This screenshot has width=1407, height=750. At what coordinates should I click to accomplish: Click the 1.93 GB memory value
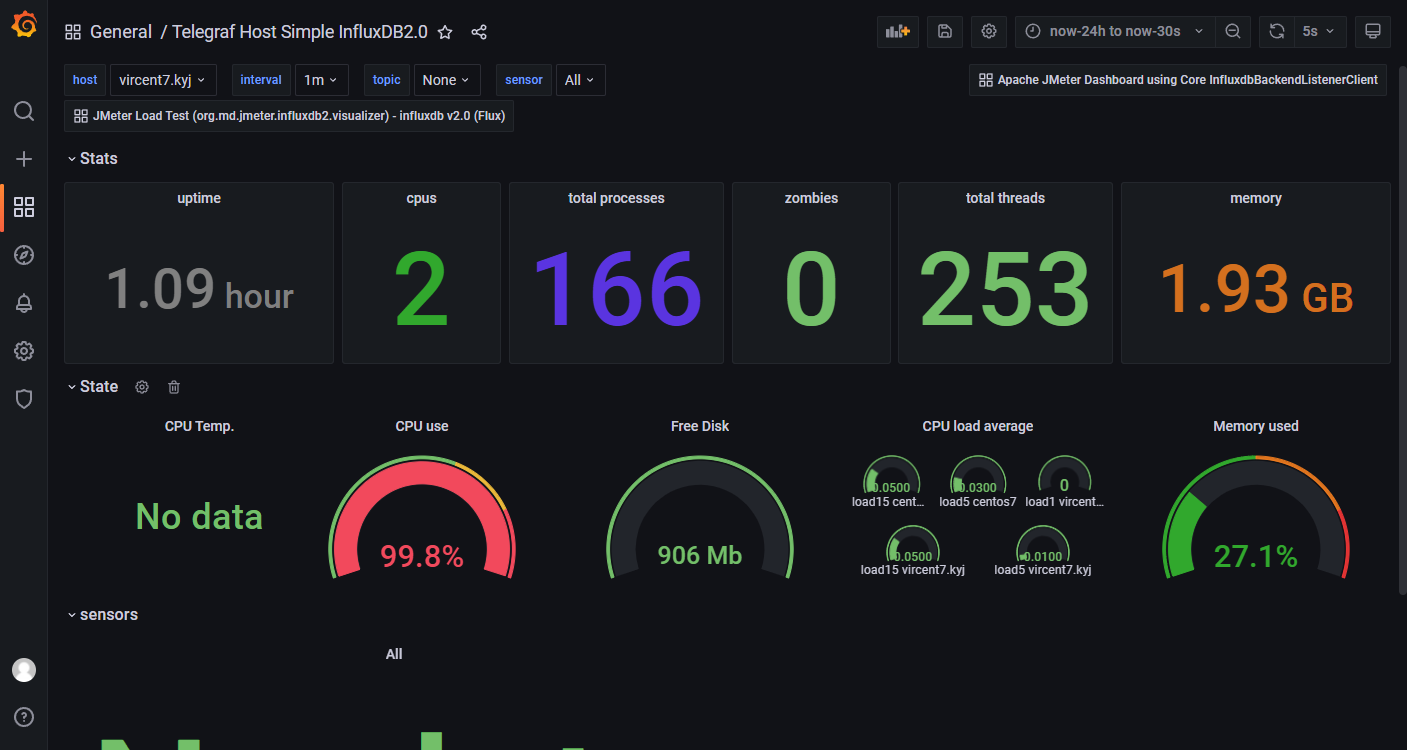(x=1256, y=291)
